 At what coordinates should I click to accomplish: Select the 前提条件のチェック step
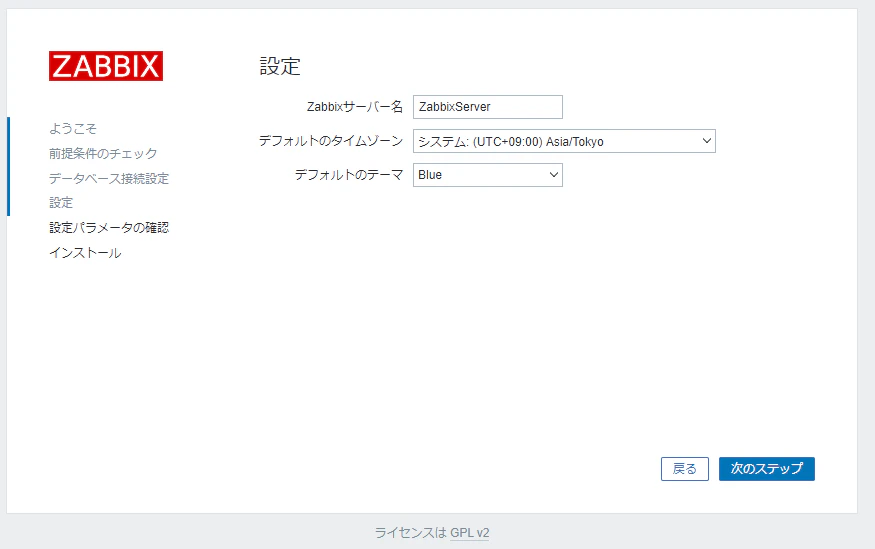(103, 153)
